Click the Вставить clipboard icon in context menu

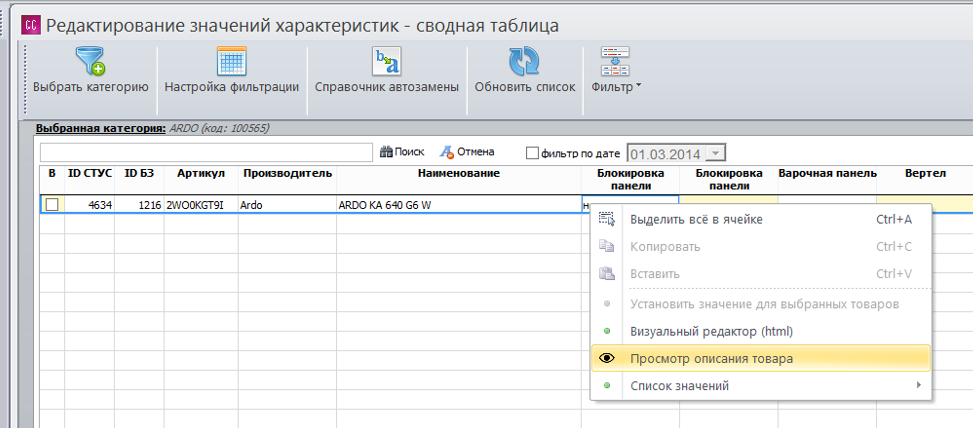(x=606, y=273)
